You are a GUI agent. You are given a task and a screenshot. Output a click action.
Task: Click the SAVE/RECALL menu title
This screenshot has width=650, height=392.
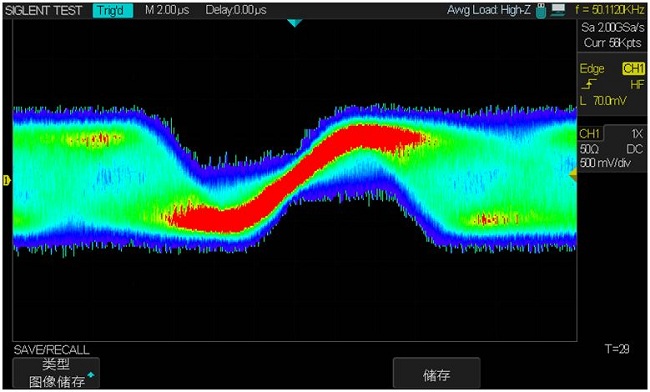51,349
